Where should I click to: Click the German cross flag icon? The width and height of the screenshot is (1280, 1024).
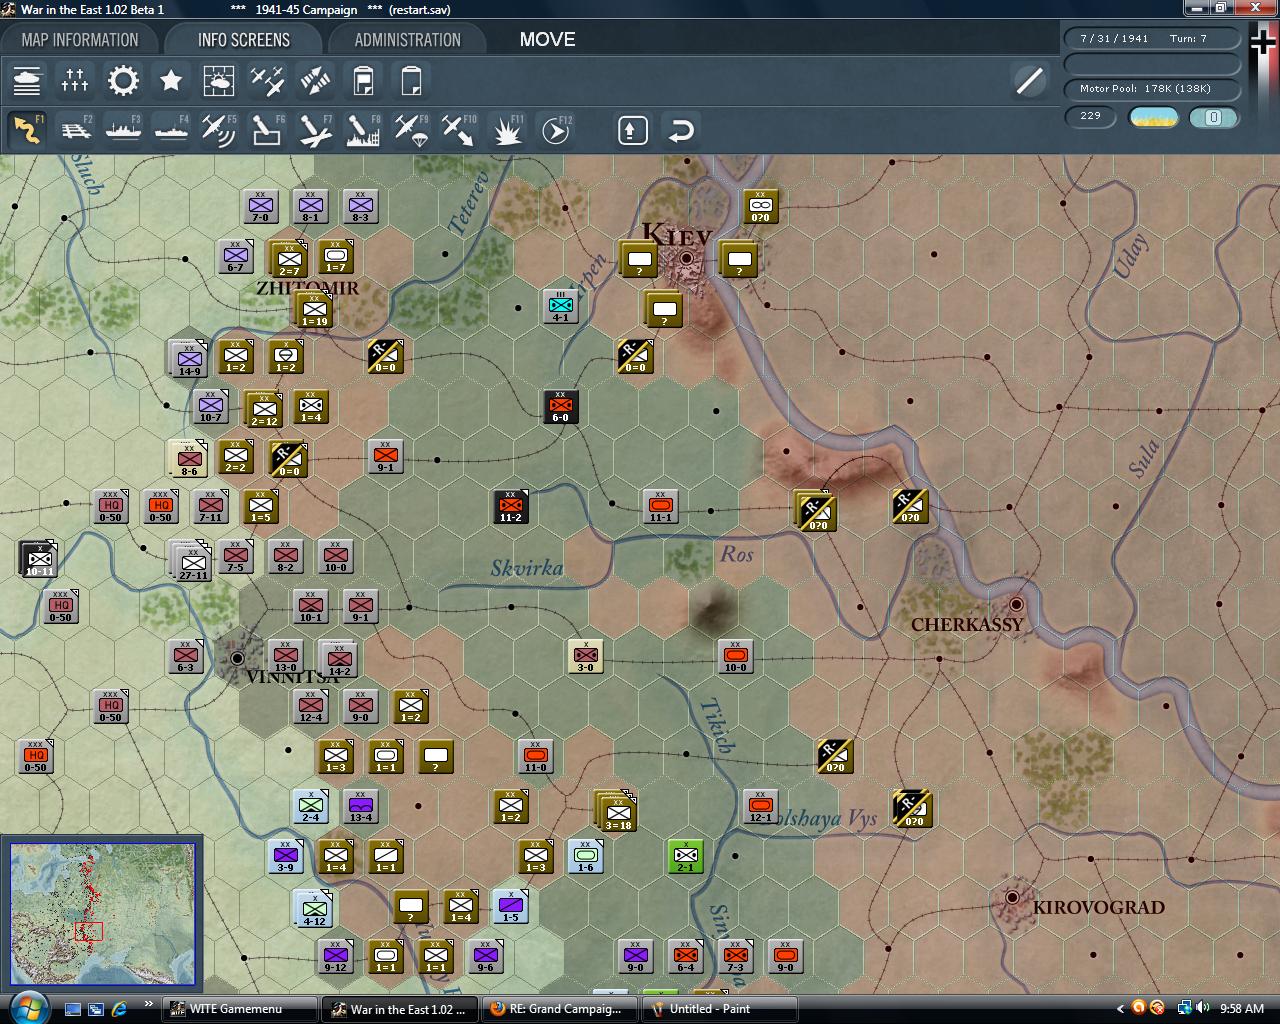(1262, 42)
